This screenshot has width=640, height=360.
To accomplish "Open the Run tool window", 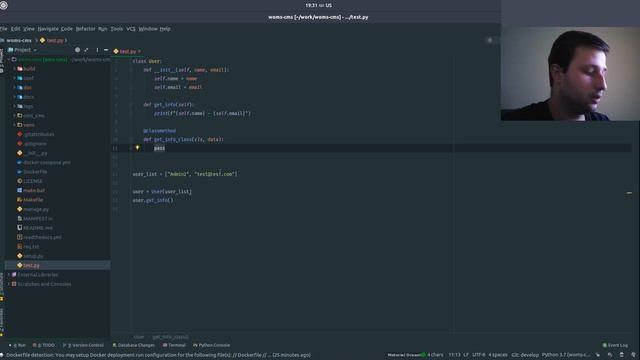I will click(x=17, y=345).
